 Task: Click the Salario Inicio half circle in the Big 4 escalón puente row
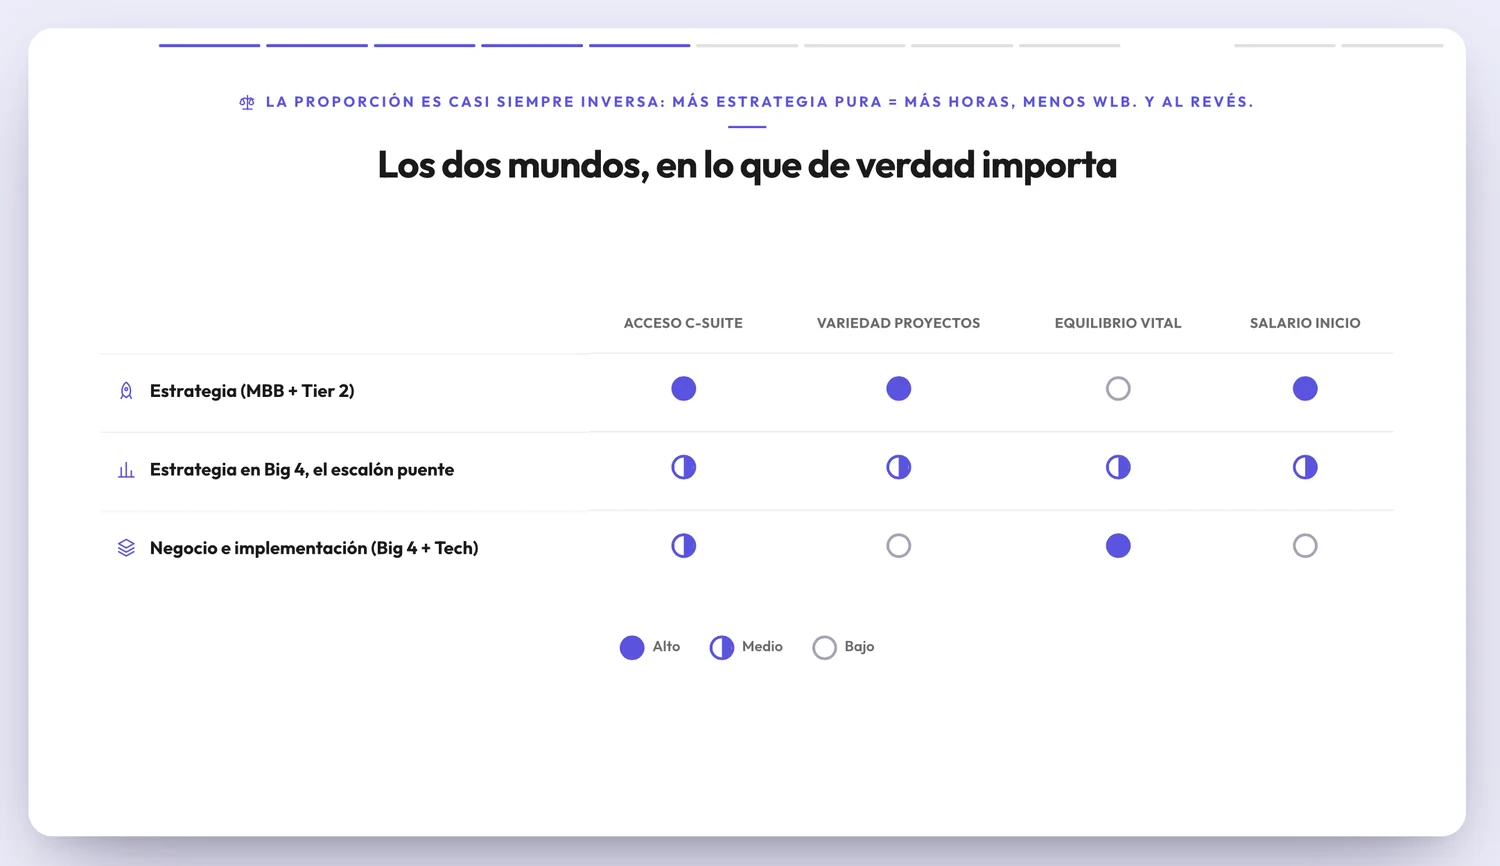tap(1305, 467)
